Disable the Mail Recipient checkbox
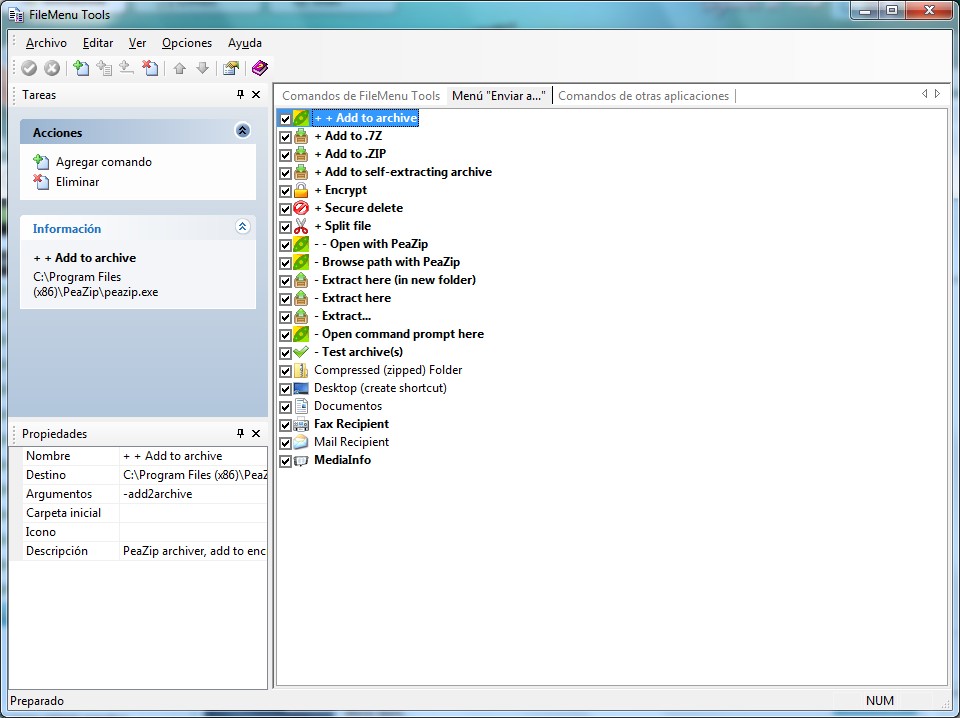Viewport: 960px width, 718px height. tap(285, 443)
